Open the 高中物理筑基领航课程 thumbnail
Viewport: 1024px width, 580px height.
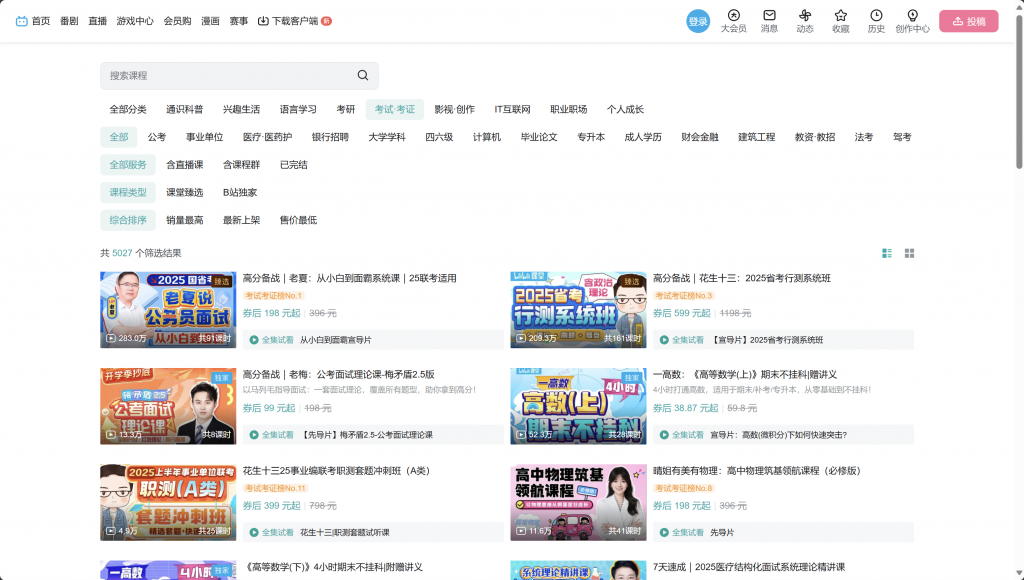[578, 502]
